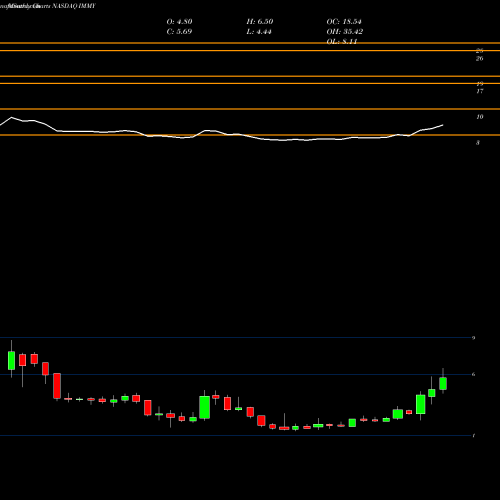Viewport: 500px width, 500px height.
Task: Click the OL: 8.11 readout
Action: (342, 41)
